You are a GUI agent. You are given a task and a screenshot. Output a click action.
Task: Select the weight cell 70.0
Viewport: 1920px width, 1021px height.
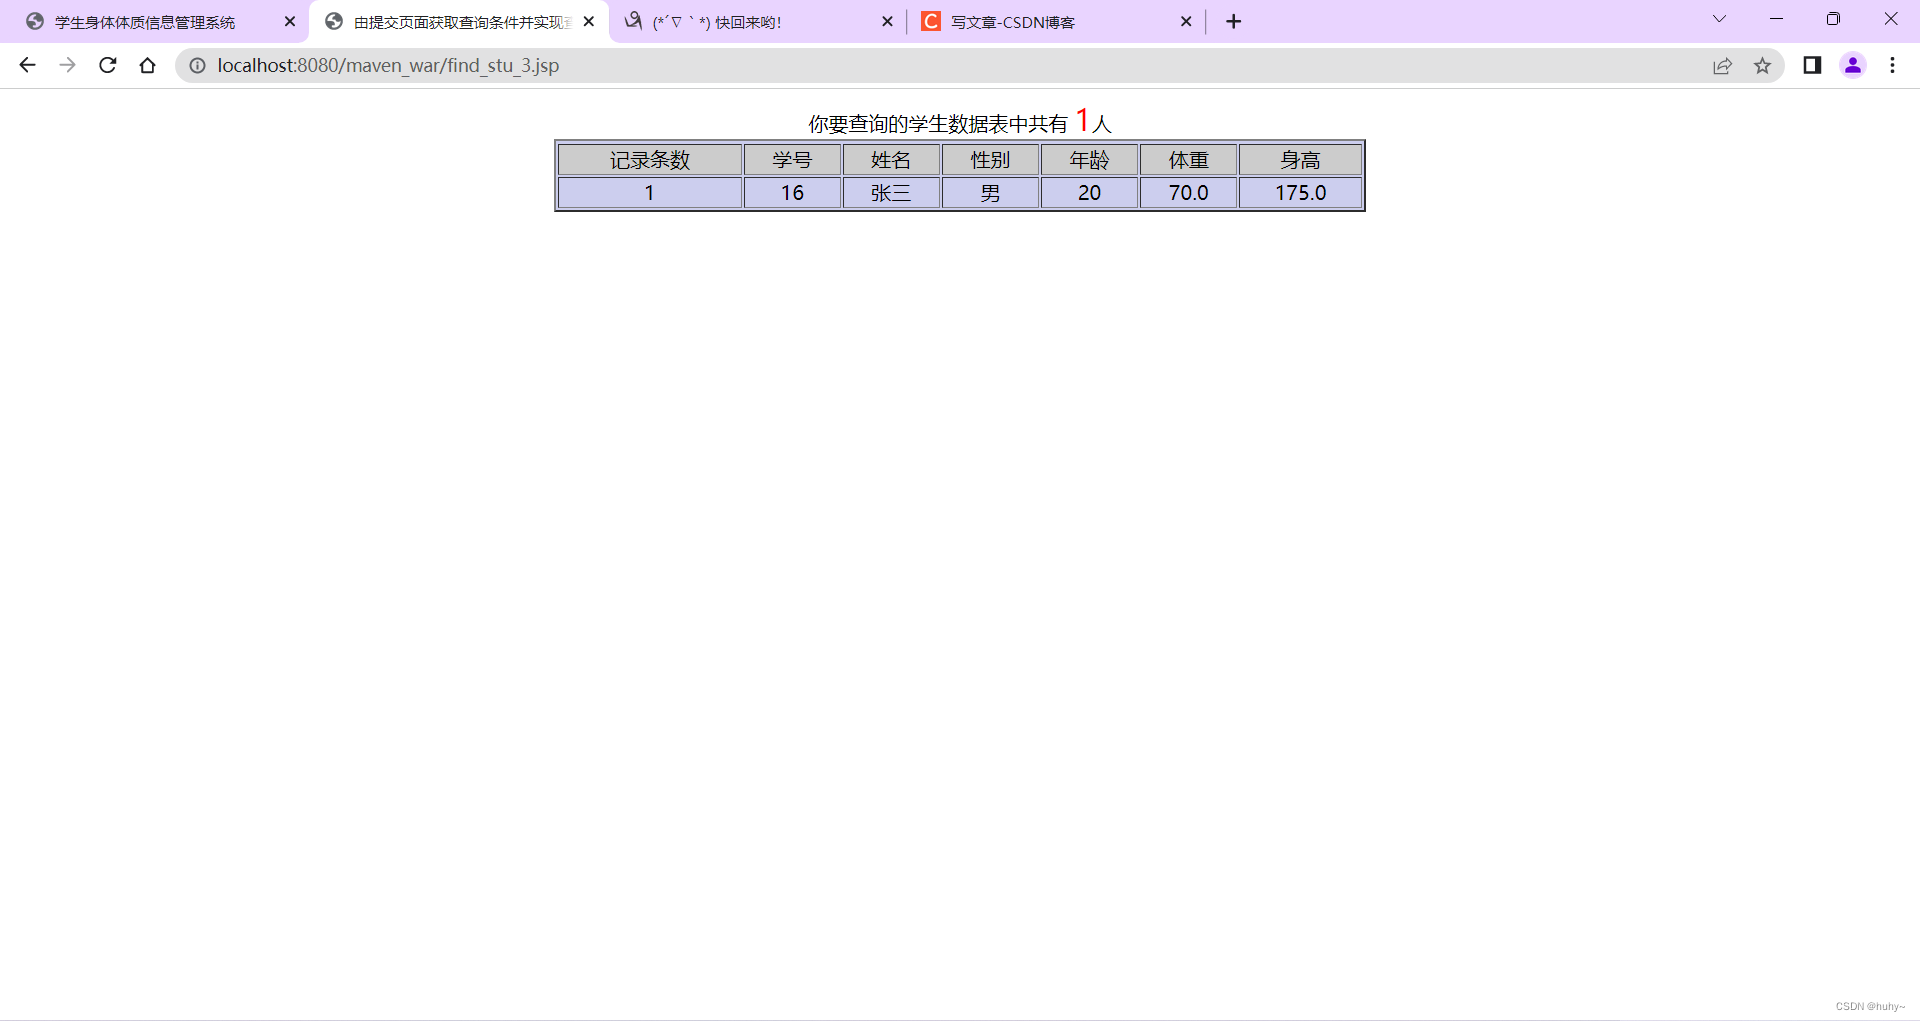(x=1188, y=193)
